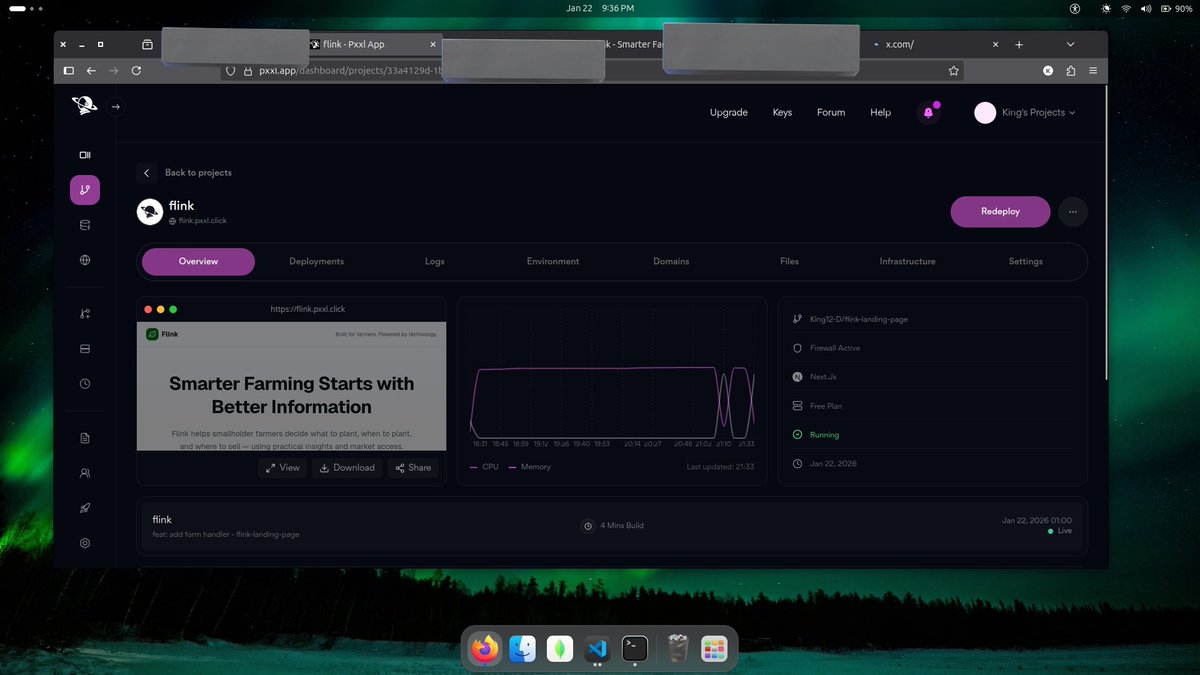Download the site preview screenshot
The height and width of the screenshot is (675, 1200).
tap(346, 468)
